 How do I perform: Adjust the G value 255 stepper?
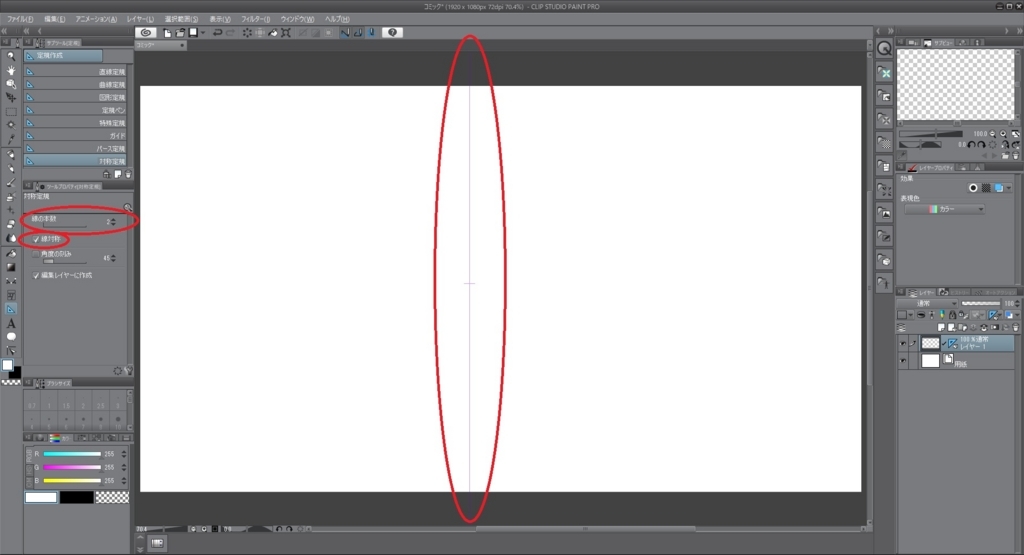click(x=124, y=468)
